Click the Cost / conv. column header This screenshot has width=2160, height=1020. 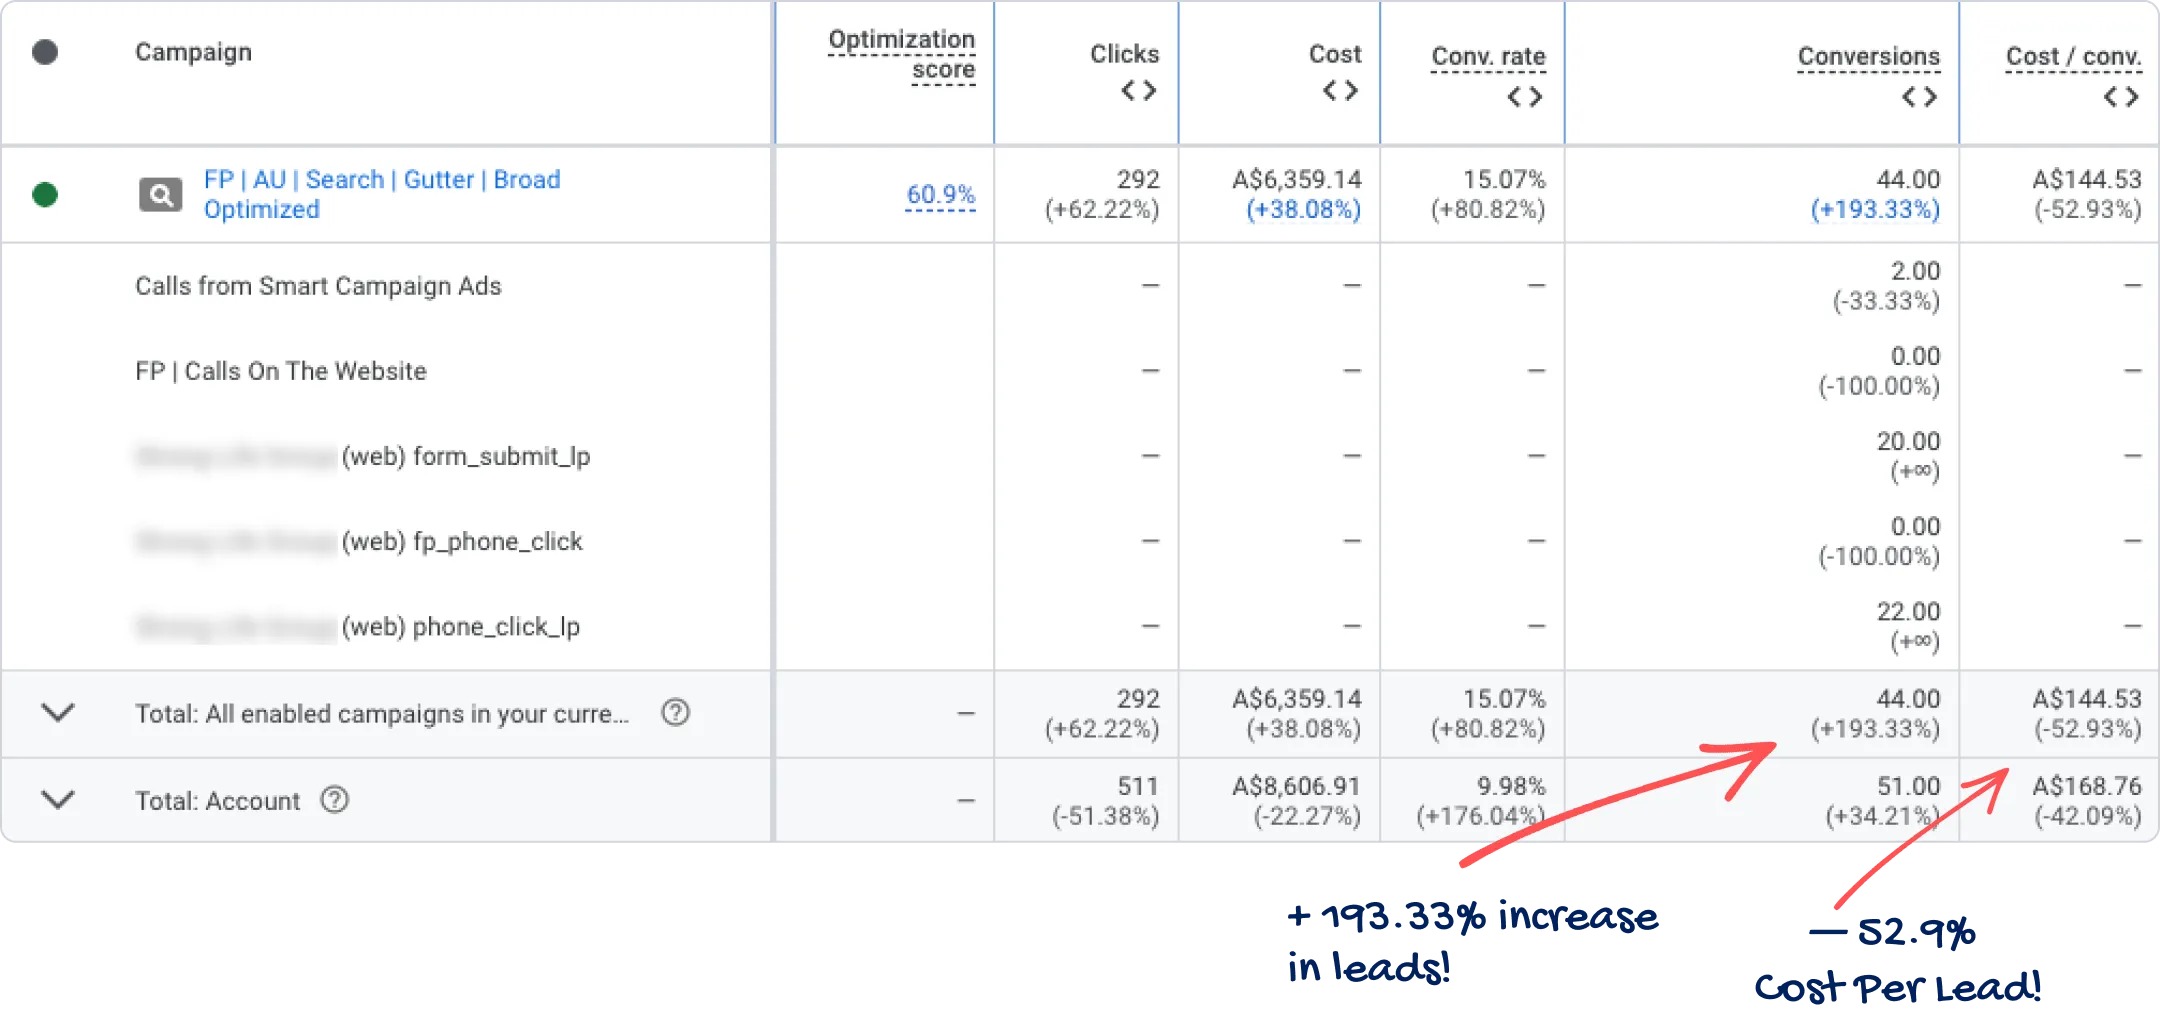tap(2073, 57)
